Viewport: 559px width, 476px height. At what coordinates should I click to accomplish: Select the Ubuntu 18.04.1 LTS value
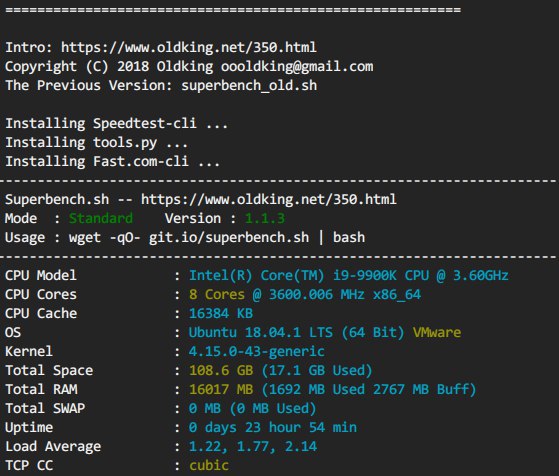click(x=261, y=332)
